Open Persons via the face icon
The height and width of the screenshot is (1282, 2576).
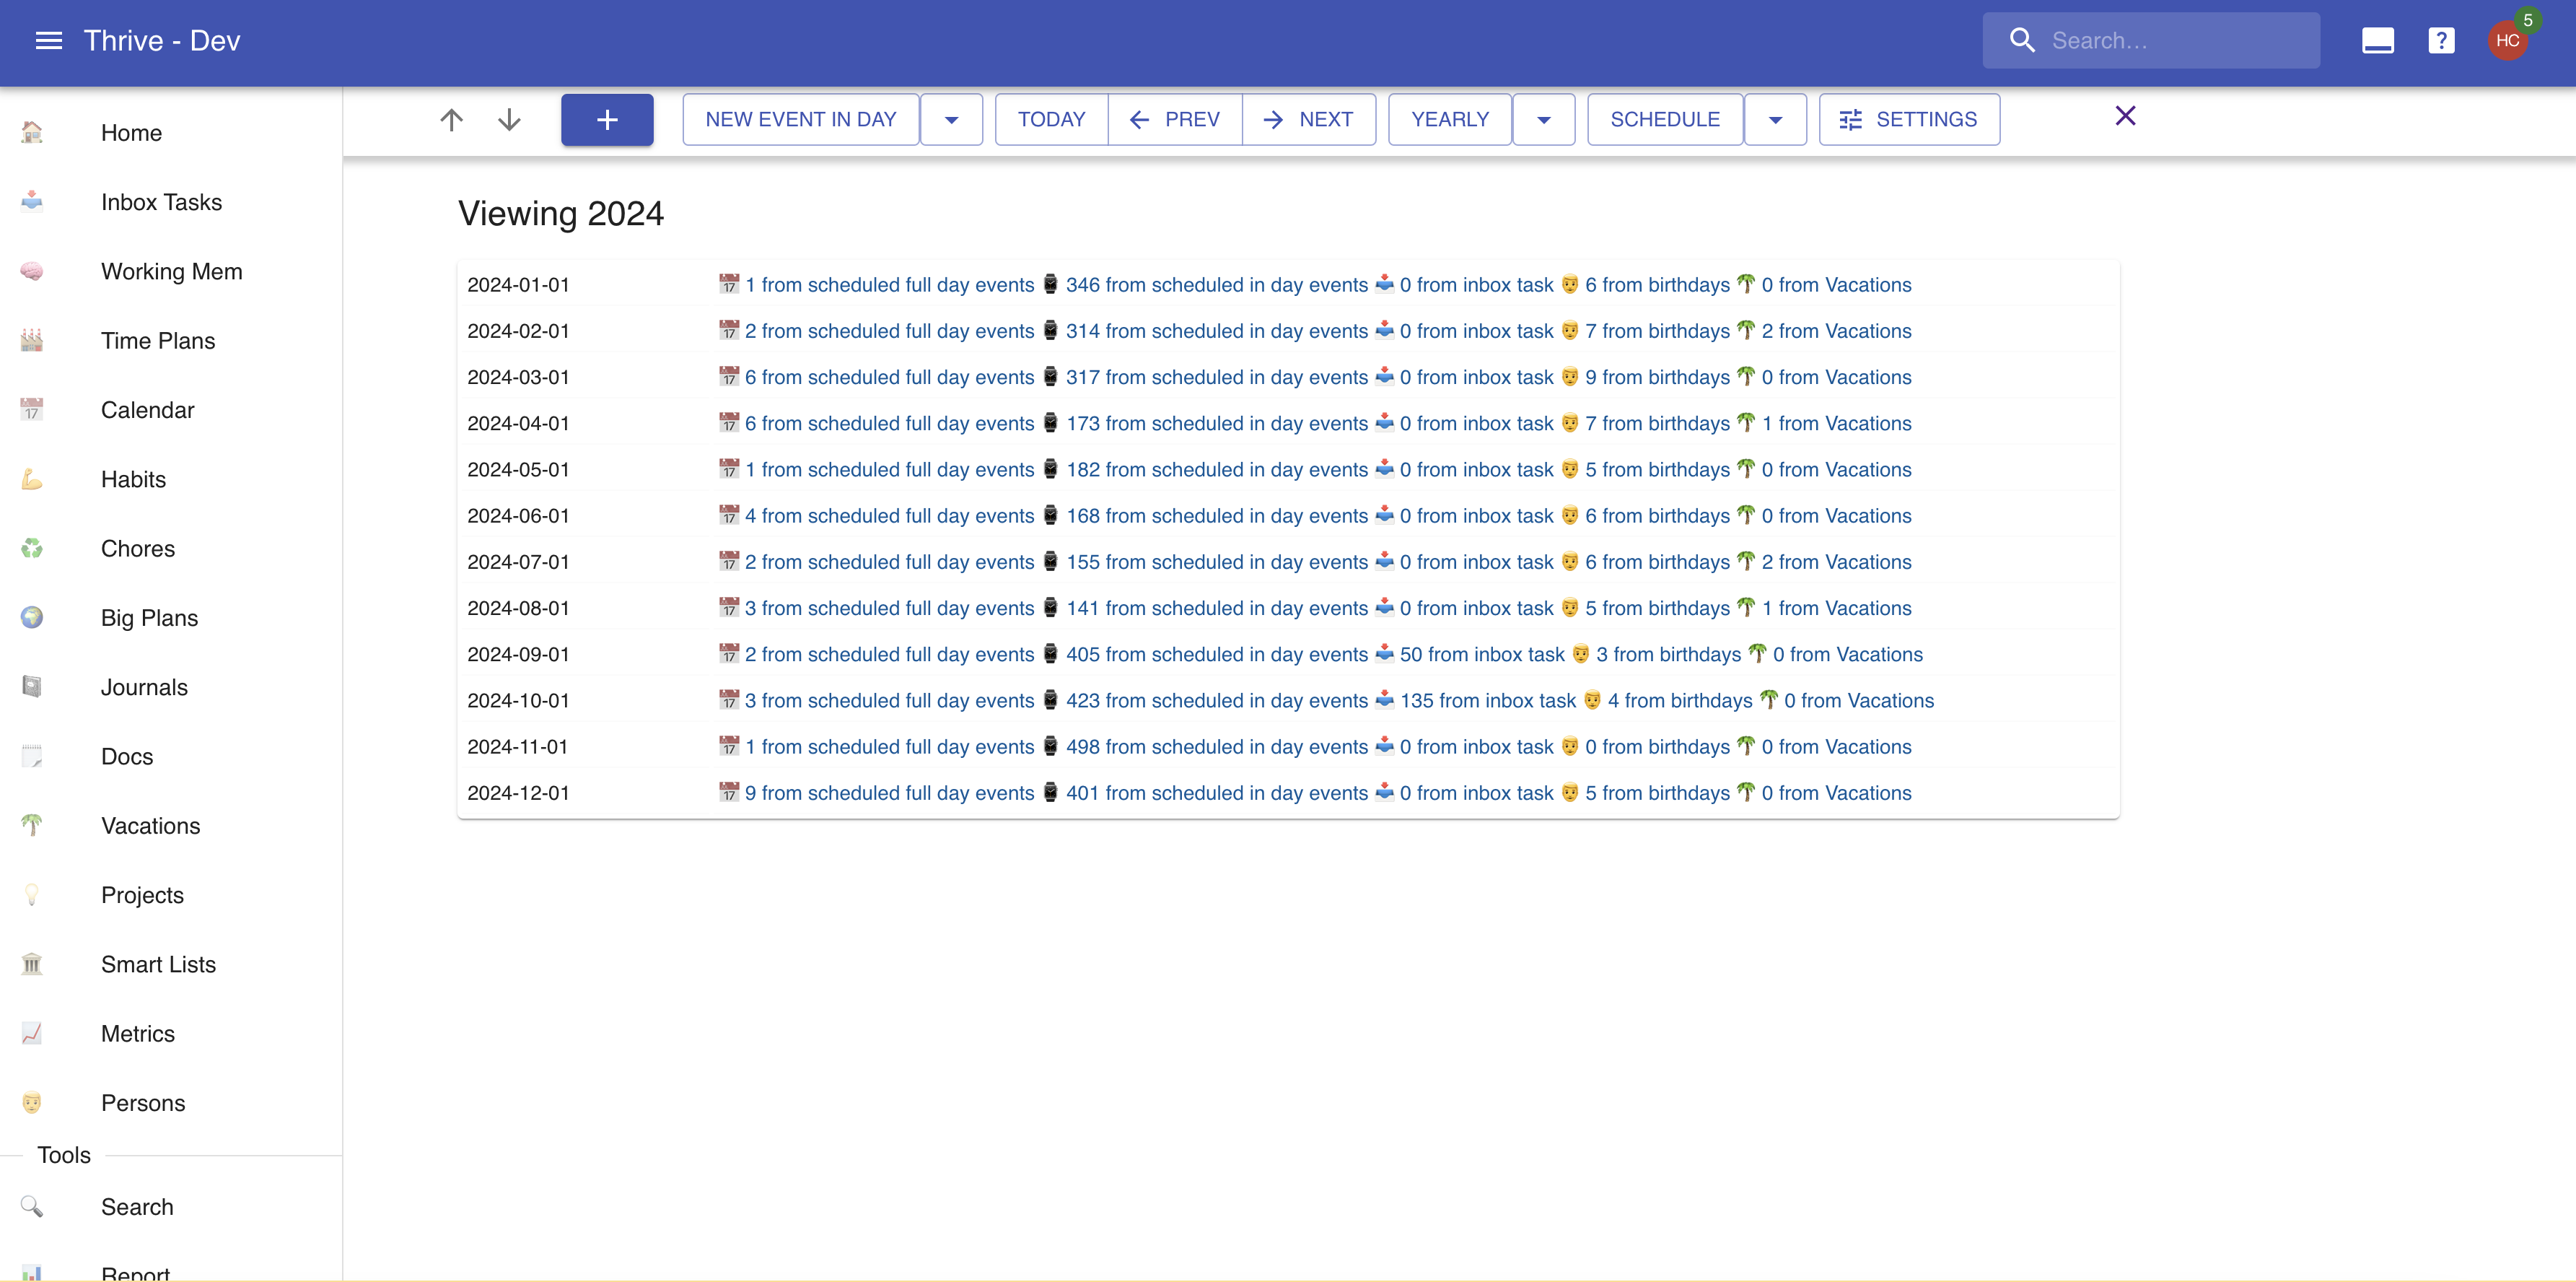pyautogui.click(x=32, y=1102)
